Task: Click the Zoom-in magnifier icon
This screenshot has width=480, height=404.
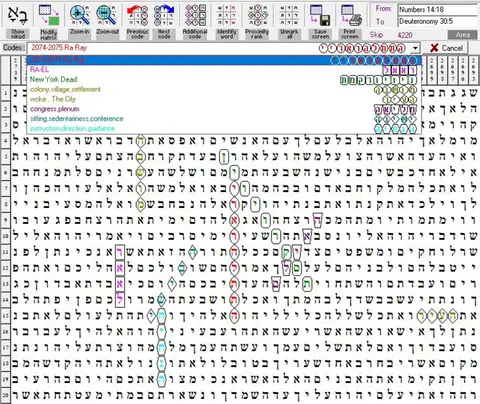Action: click(79, 15)
